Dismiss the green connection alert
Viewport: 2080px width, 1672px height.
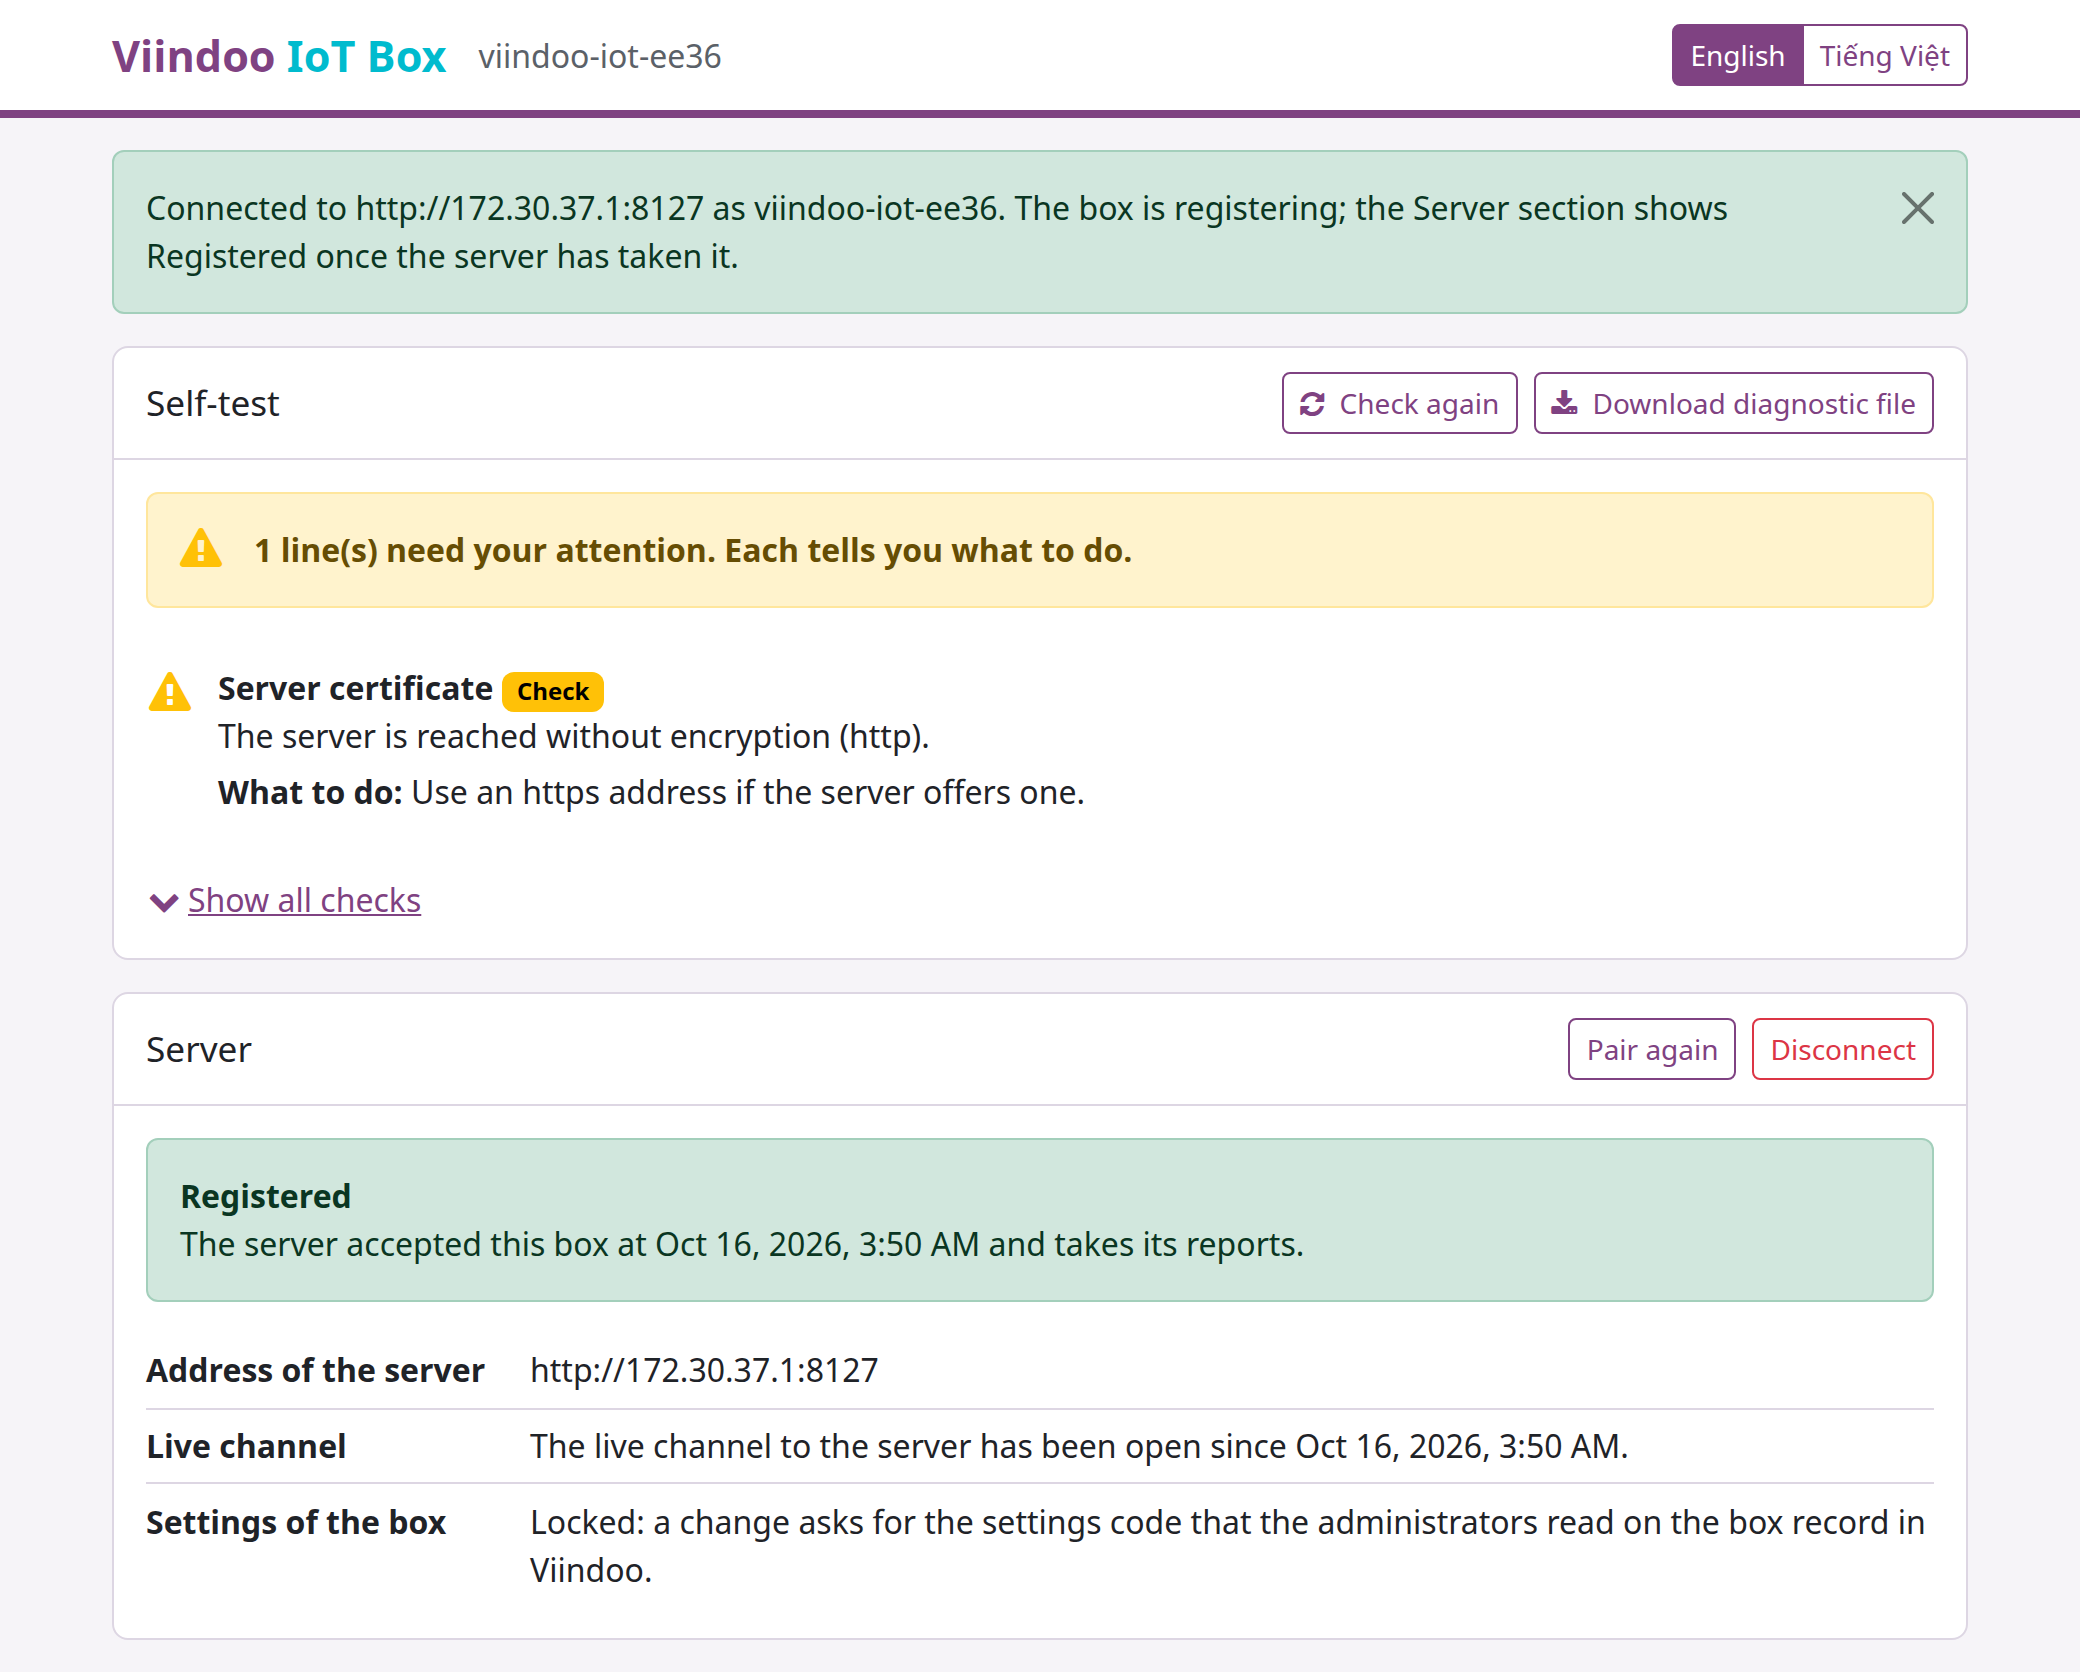coord(1917,208)
